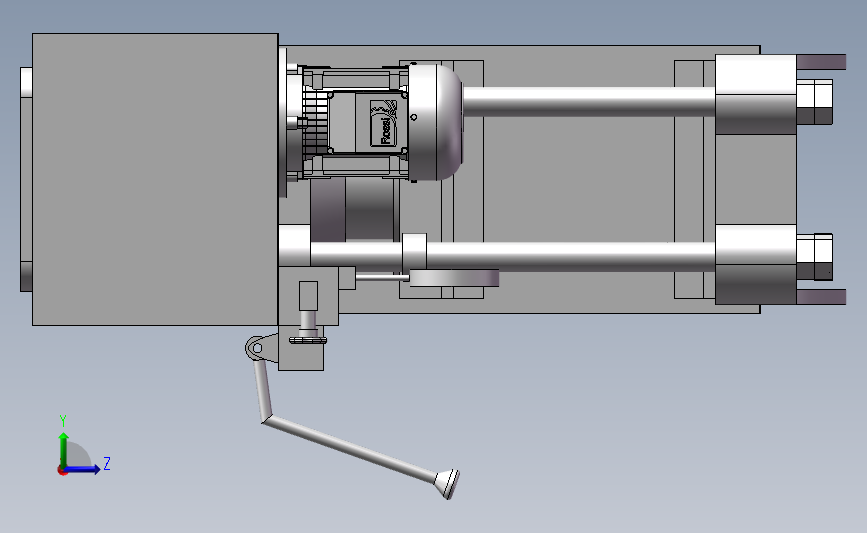Image resolution: width=867 pixels, height=533 pixels.
Task: Select the long angled lever arm
Action: [349, 447]
